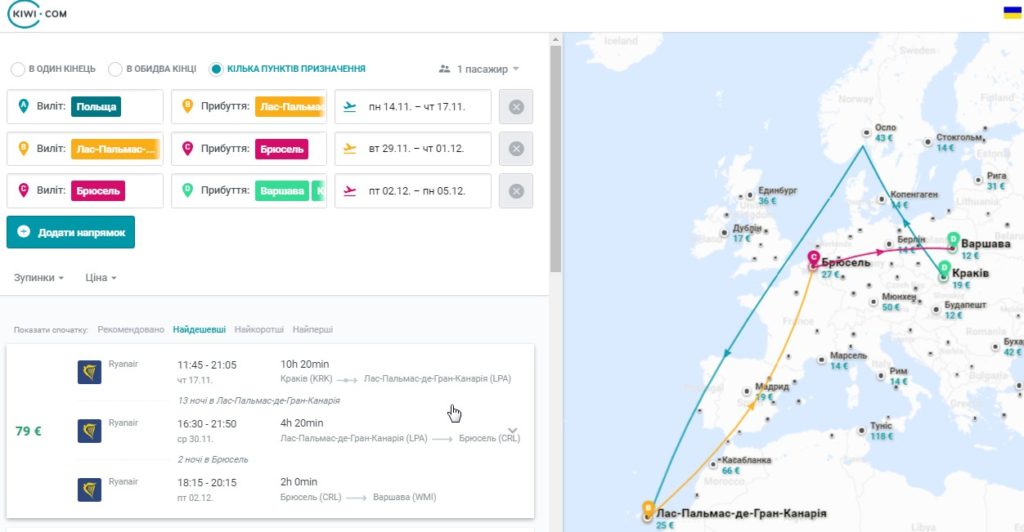Click the Лас-Пальмас-де-Гран-Канарія map marker
This screenshot has width=1024, height=532.
point(648,510)
